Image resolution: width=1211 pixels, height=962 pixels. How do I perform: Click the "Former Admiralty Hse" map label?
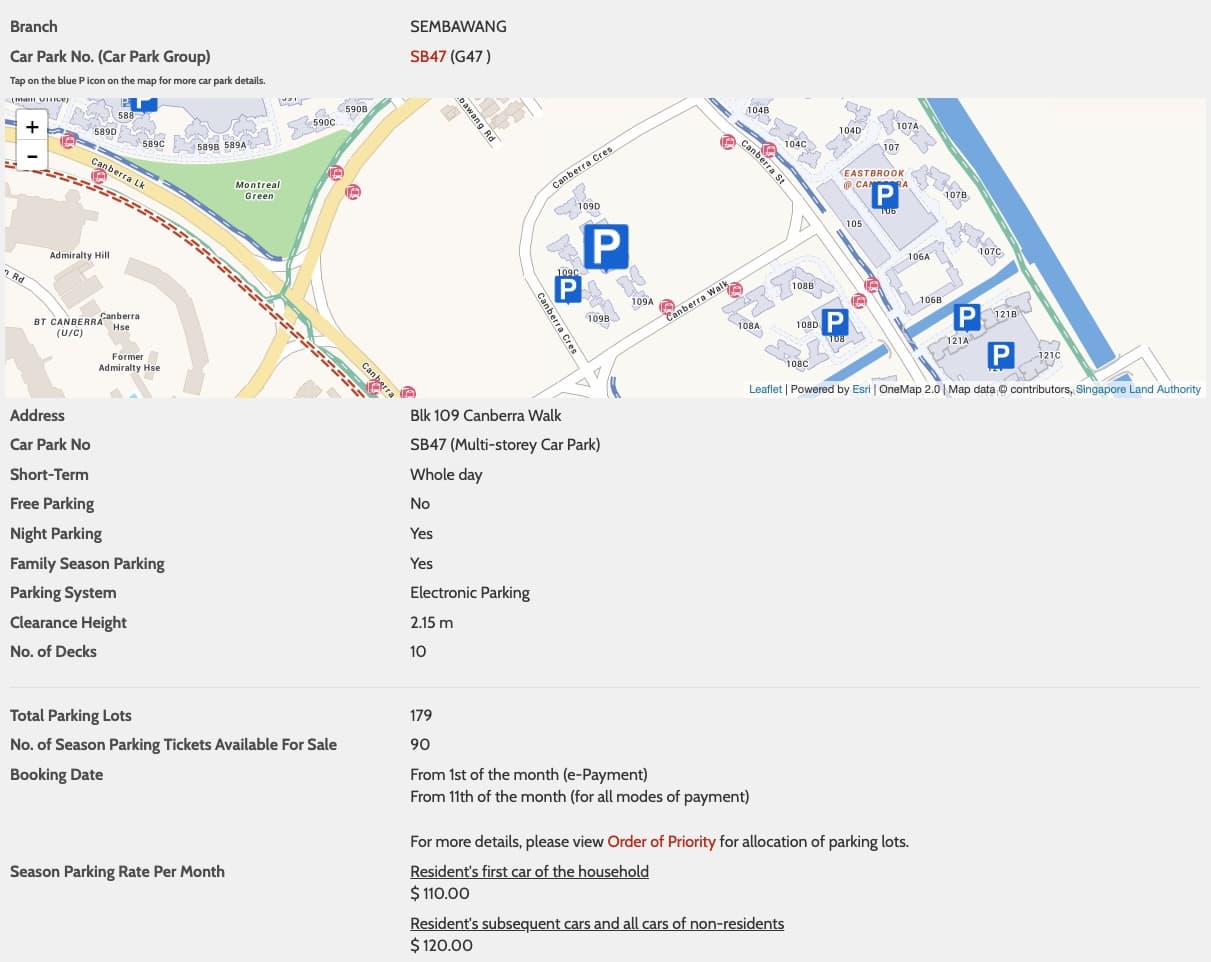129,362
